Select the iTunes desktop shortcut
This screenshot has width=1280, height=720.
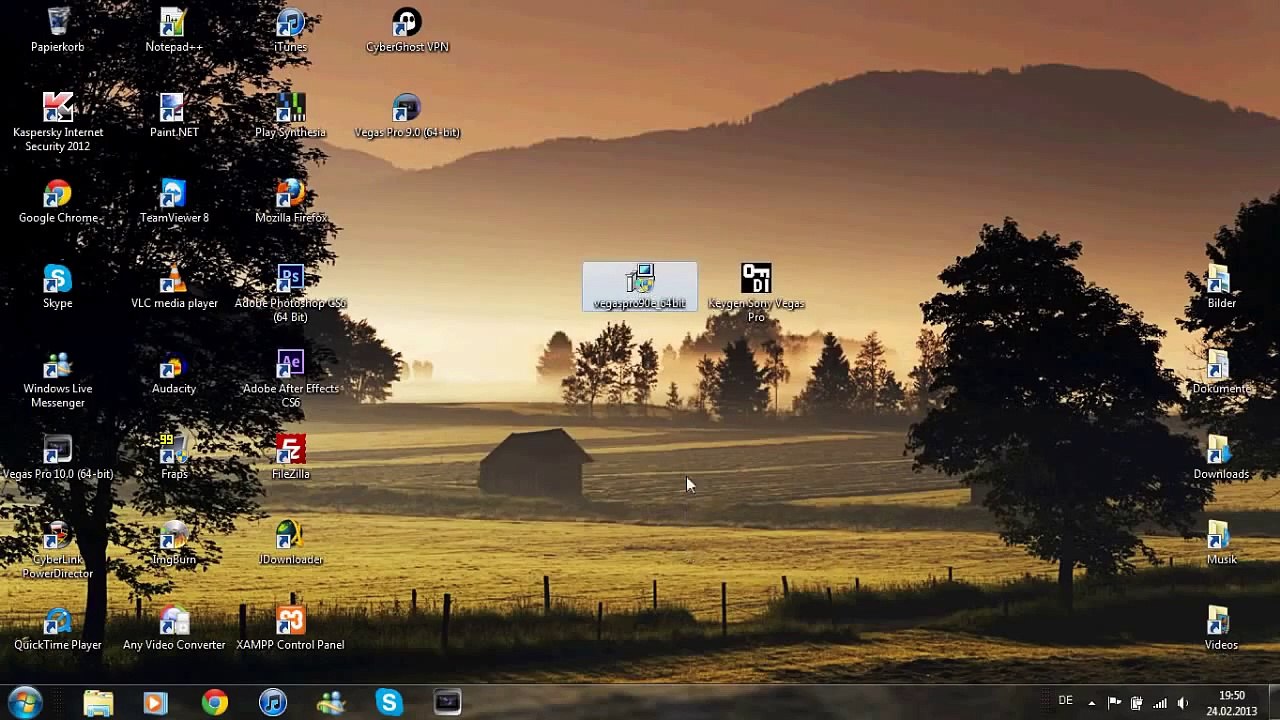pyautogui.click(x=290, y=30)
